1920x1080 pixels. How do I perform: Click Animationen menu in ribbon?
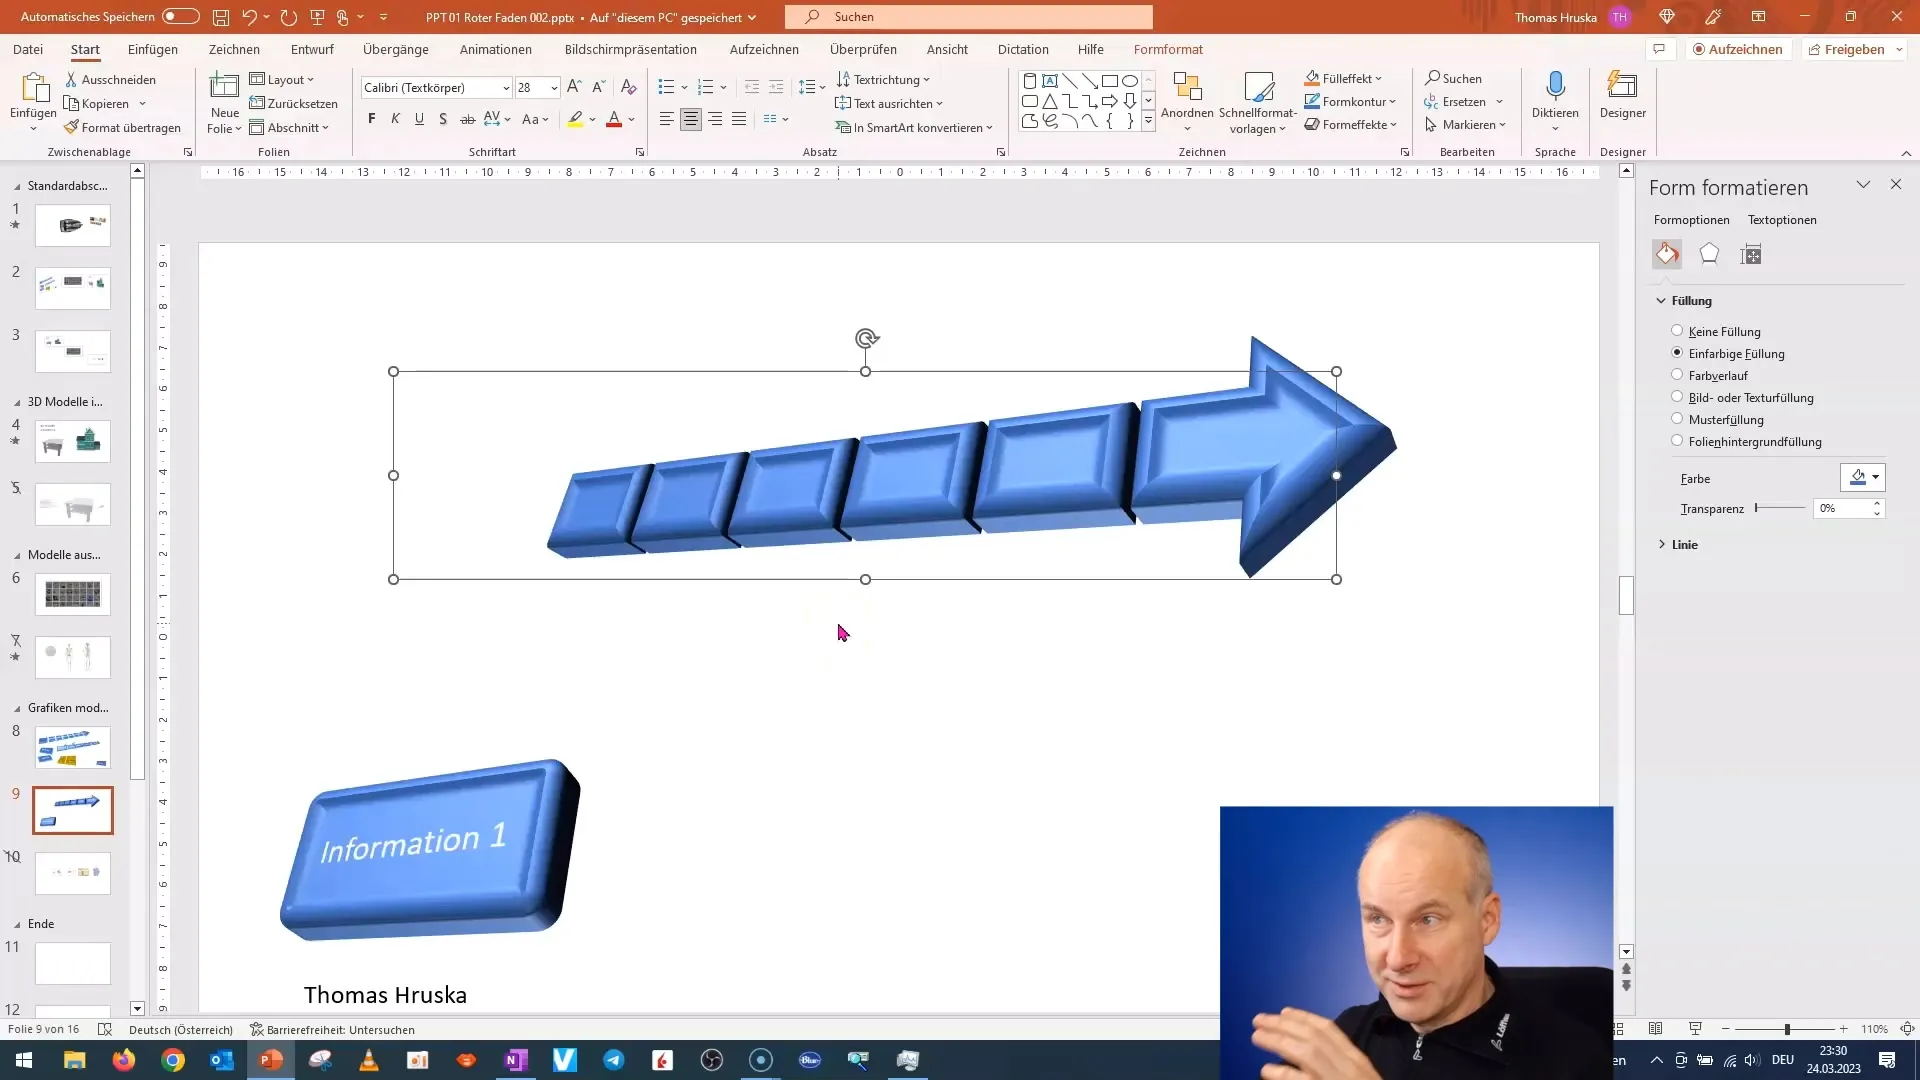[x=496, y=49]
